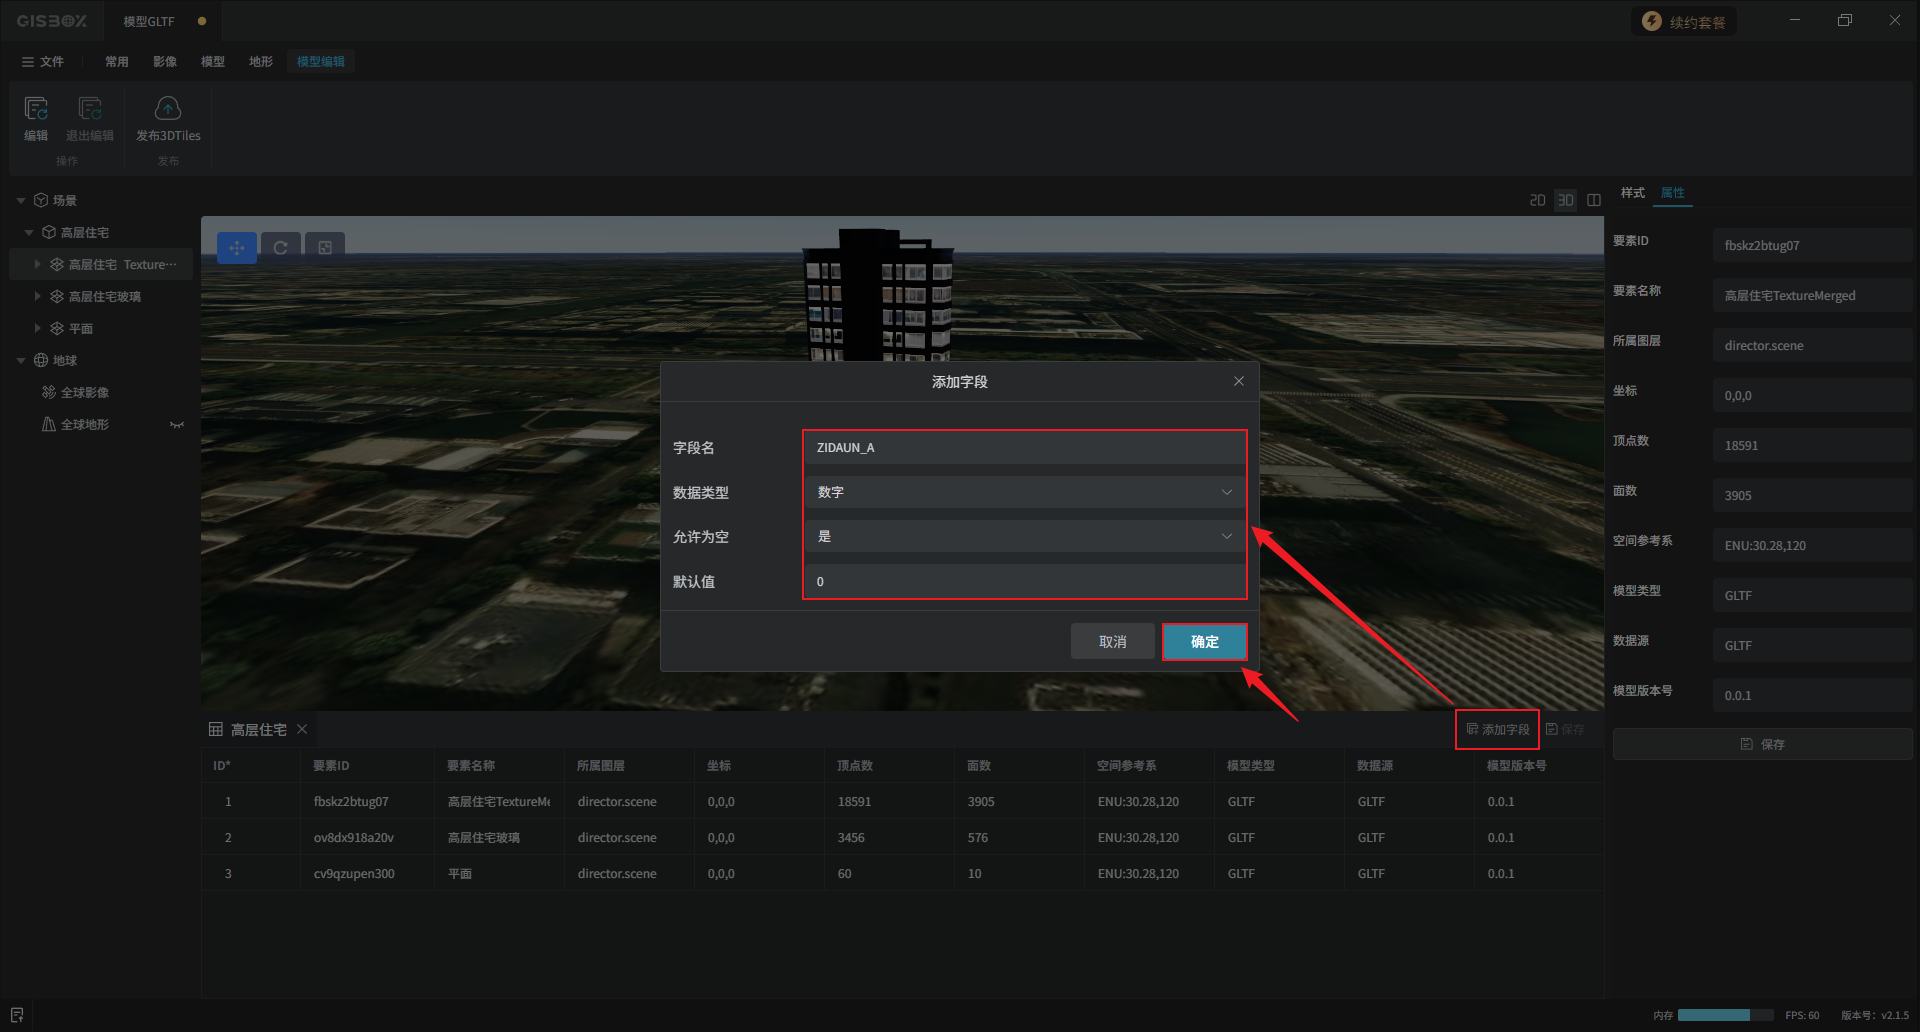Select the move tool in viewport

click(x=237, y=248)
